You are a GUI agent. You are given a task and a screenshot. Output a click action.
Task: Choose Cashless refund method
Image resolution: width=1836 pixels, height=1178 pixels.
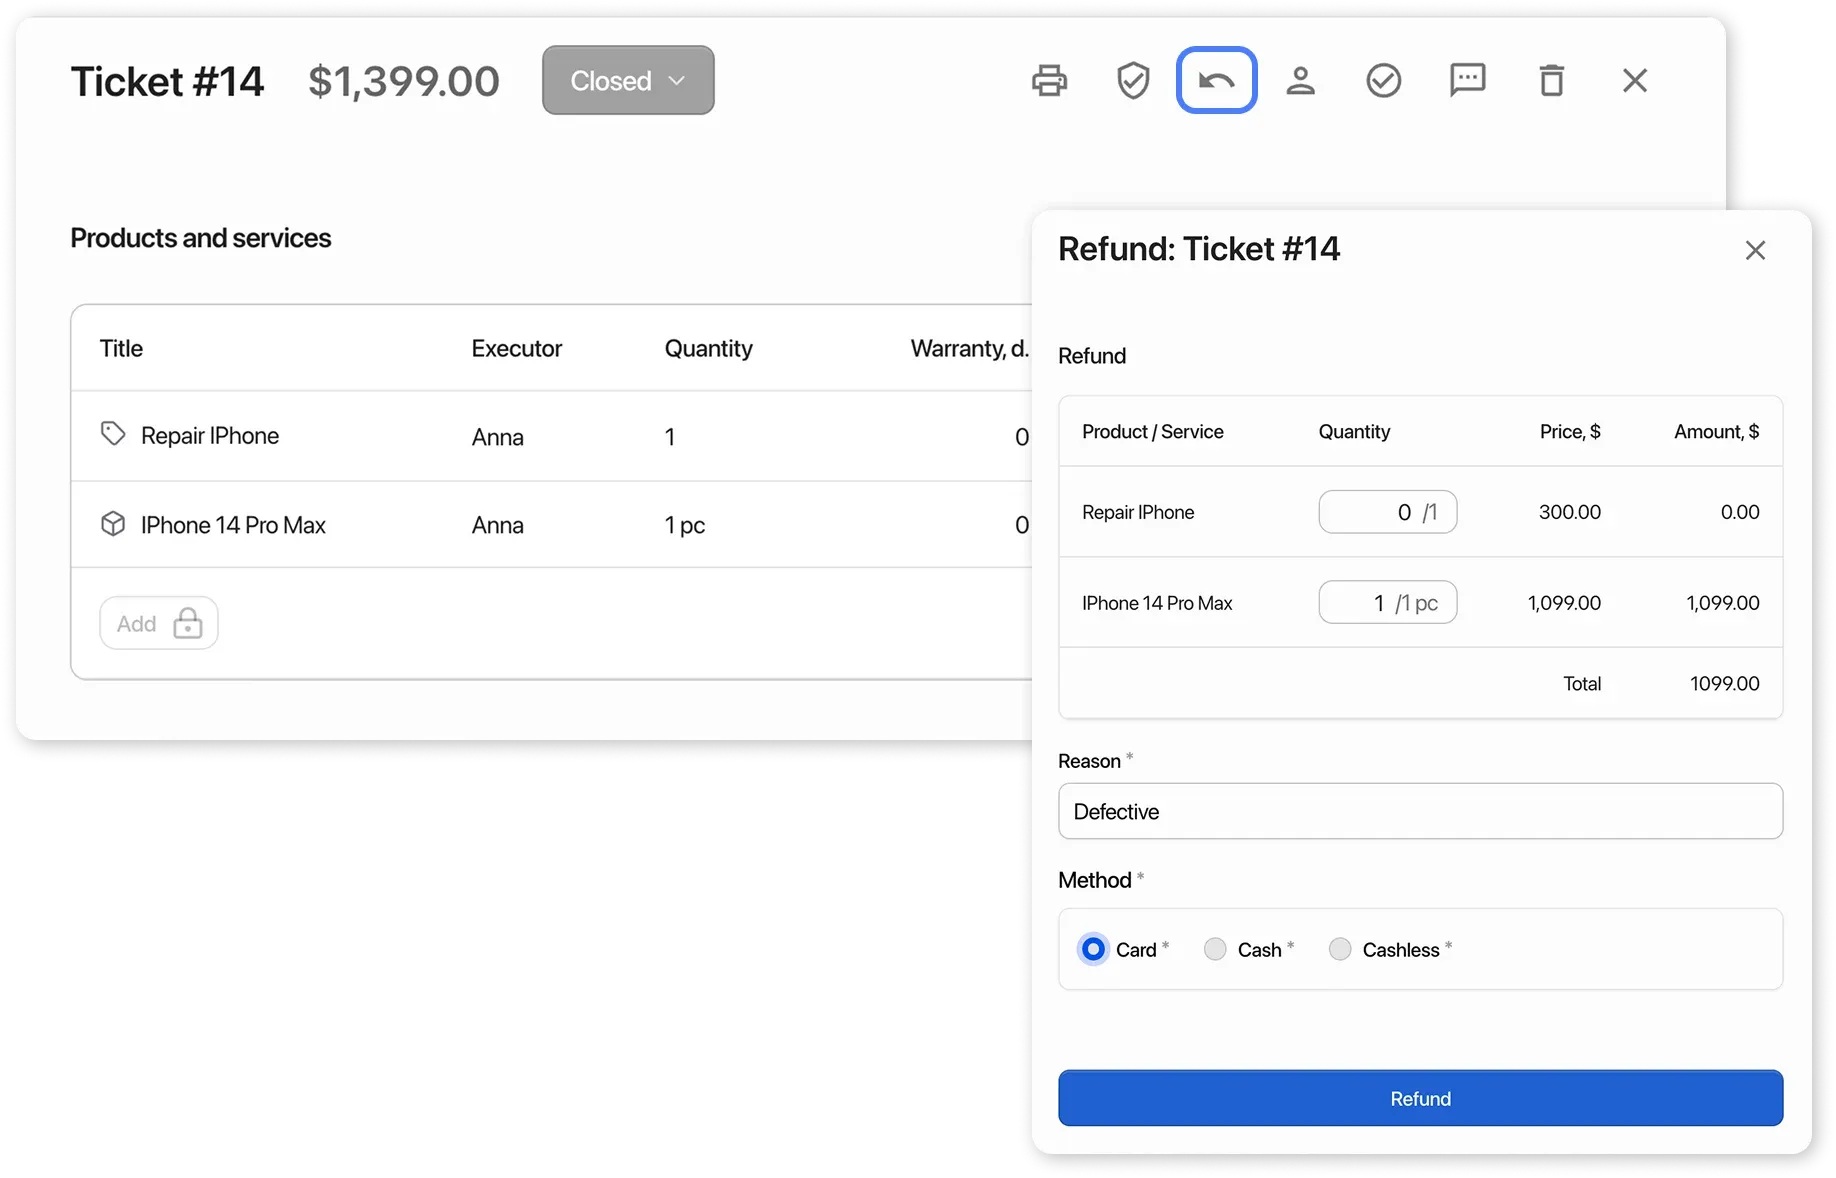click(x=1340, y=949)
